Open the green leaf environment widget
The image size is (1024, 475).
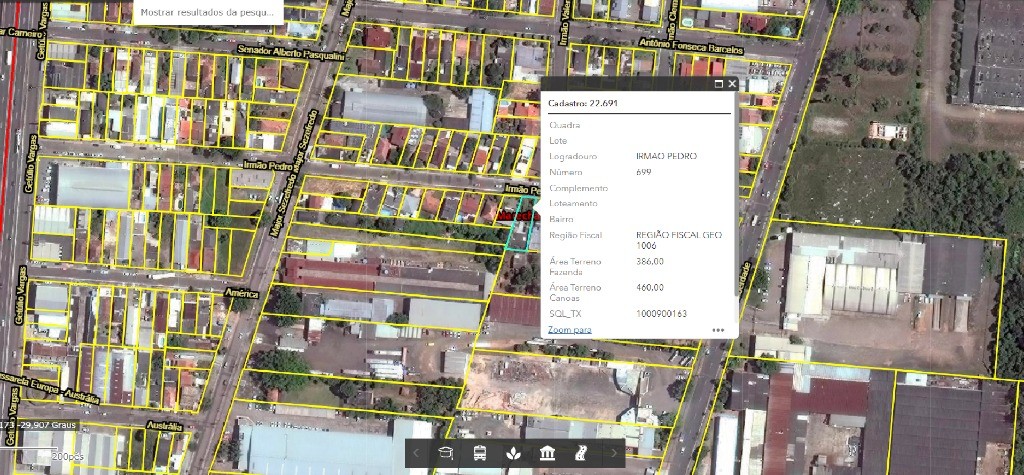point(514,454)
